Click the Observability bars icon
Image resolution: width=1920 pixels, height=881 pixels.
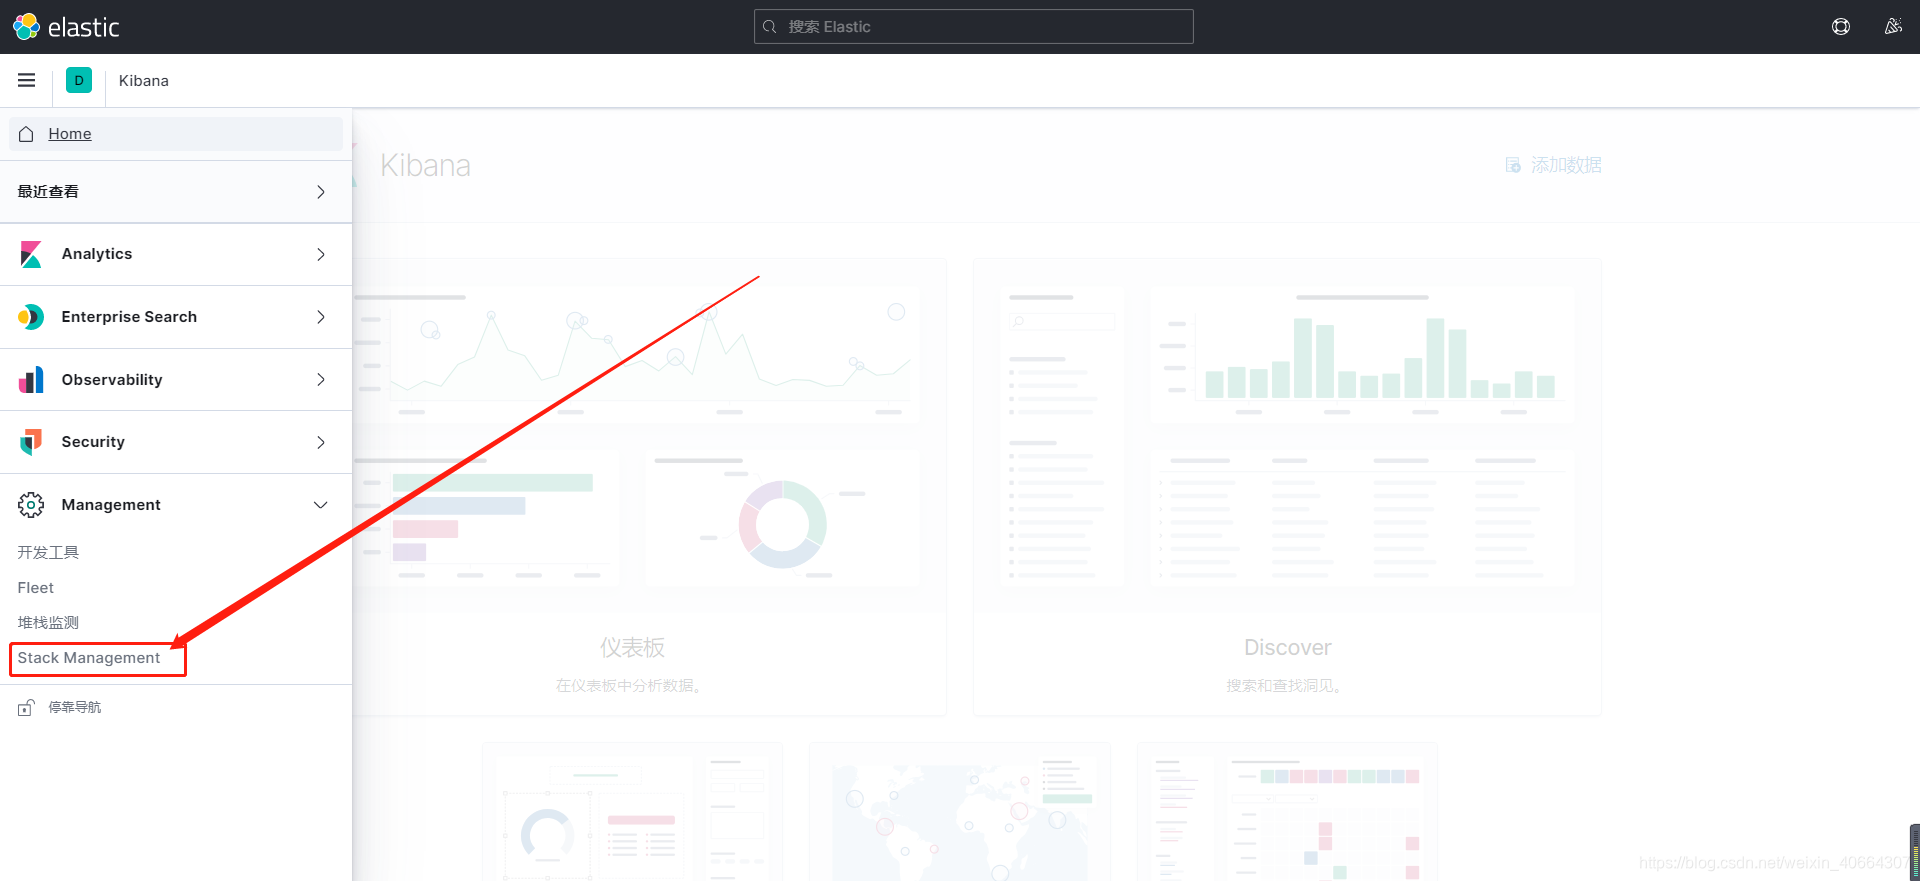[31, 380]
